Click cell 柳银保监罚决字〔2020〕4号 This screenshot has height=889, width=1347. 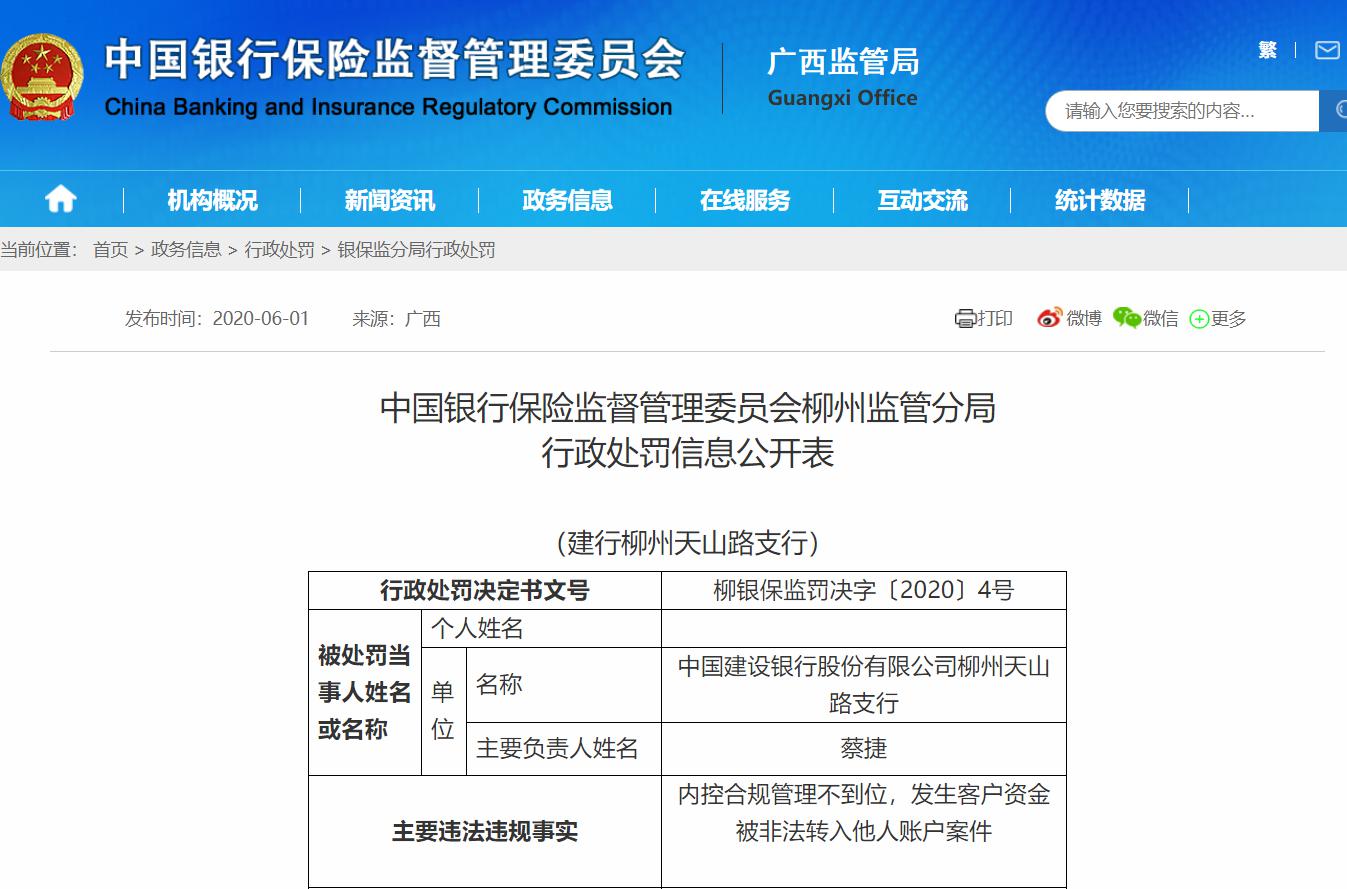[864, 591]
